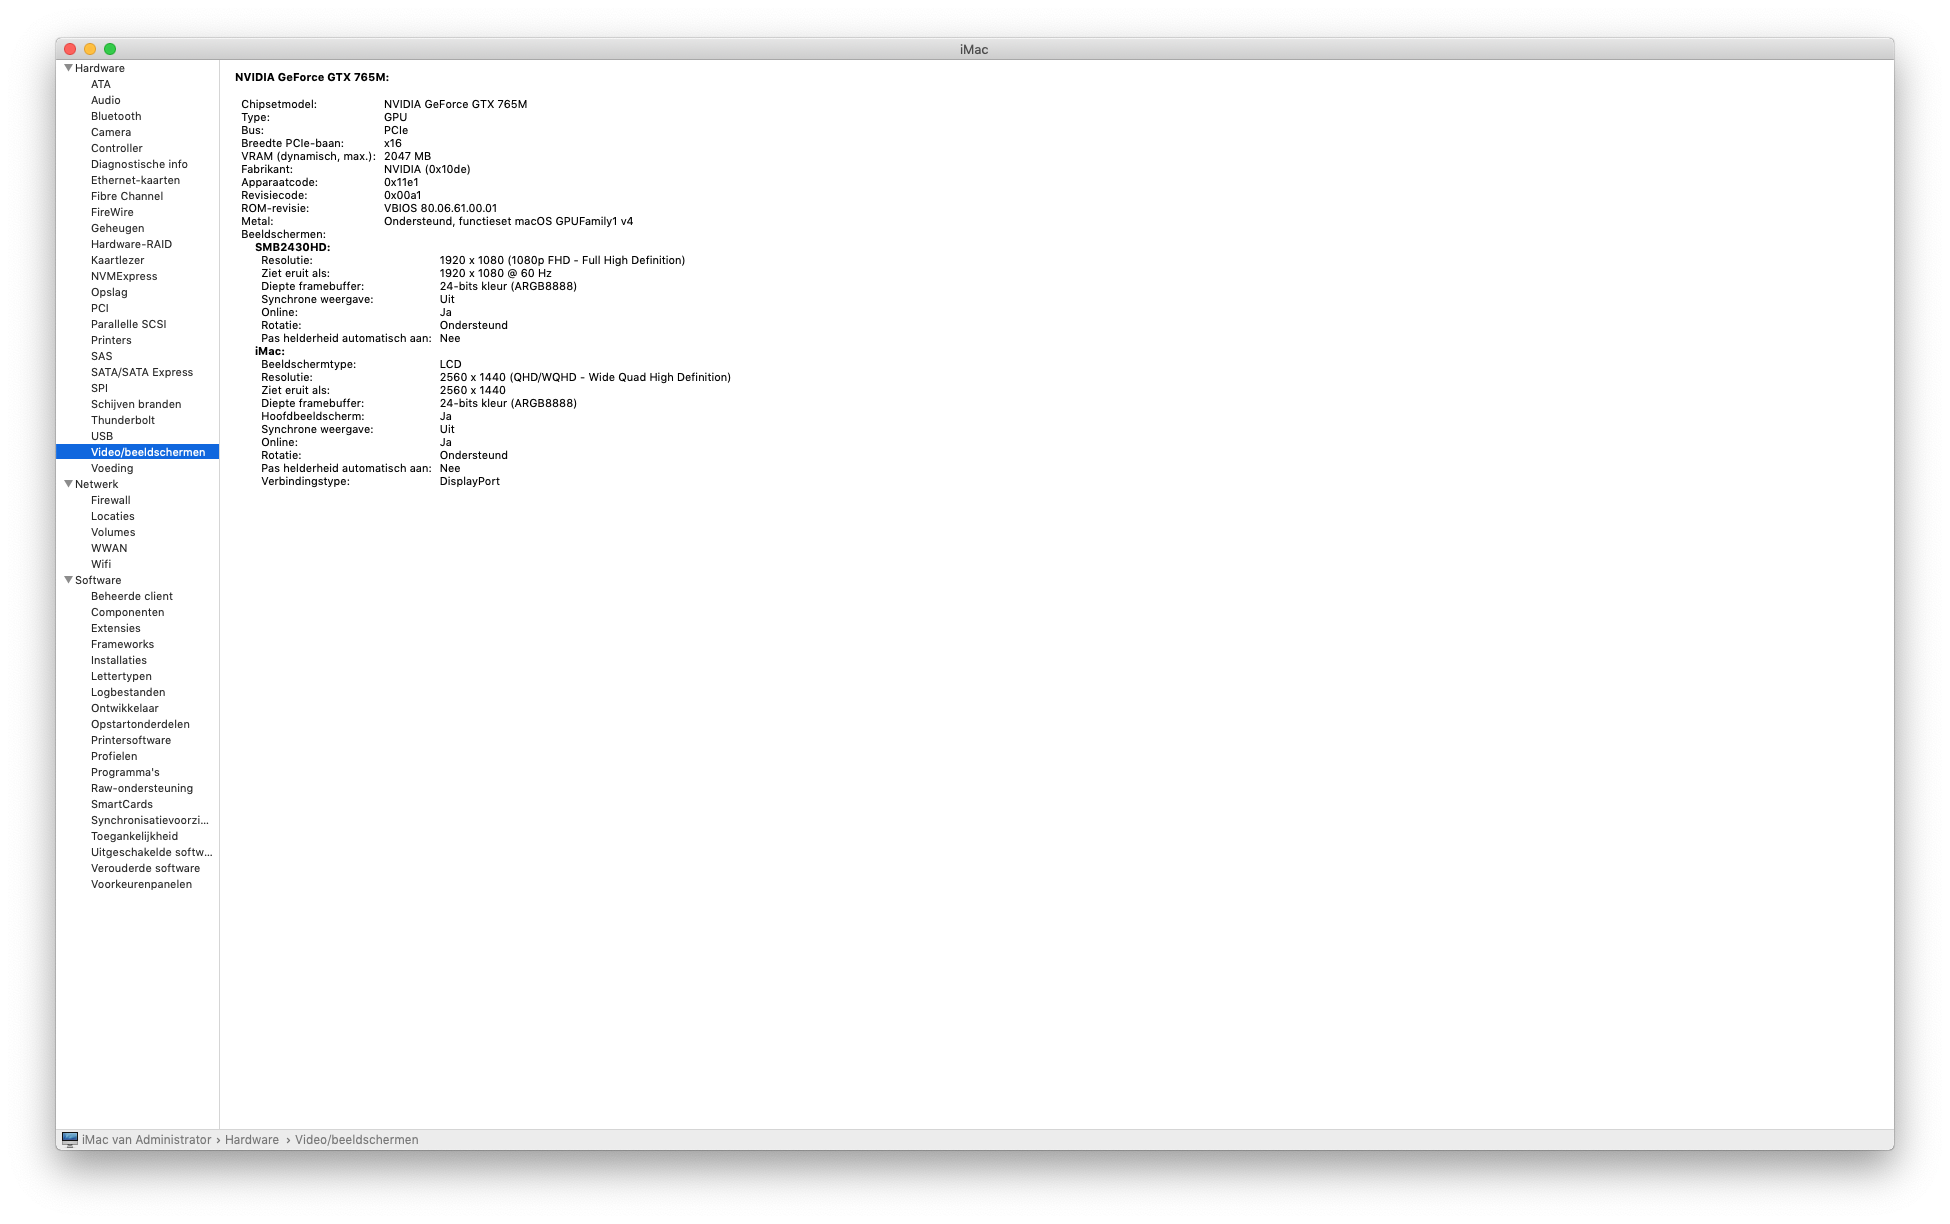Select Verouderde software item
The width and height of the screenshot is (1950, 1224).
click(x=145, y=868)
